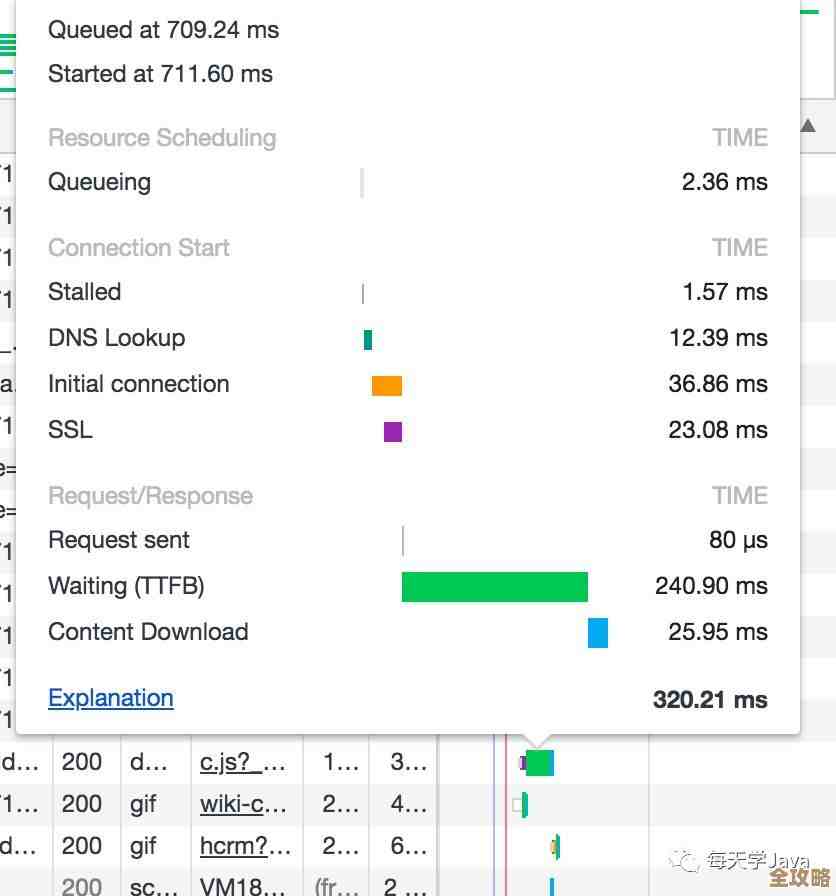The image size is (836, 896).
Task: Click the blue Content Download bar
Action: (x=598, y=633)
